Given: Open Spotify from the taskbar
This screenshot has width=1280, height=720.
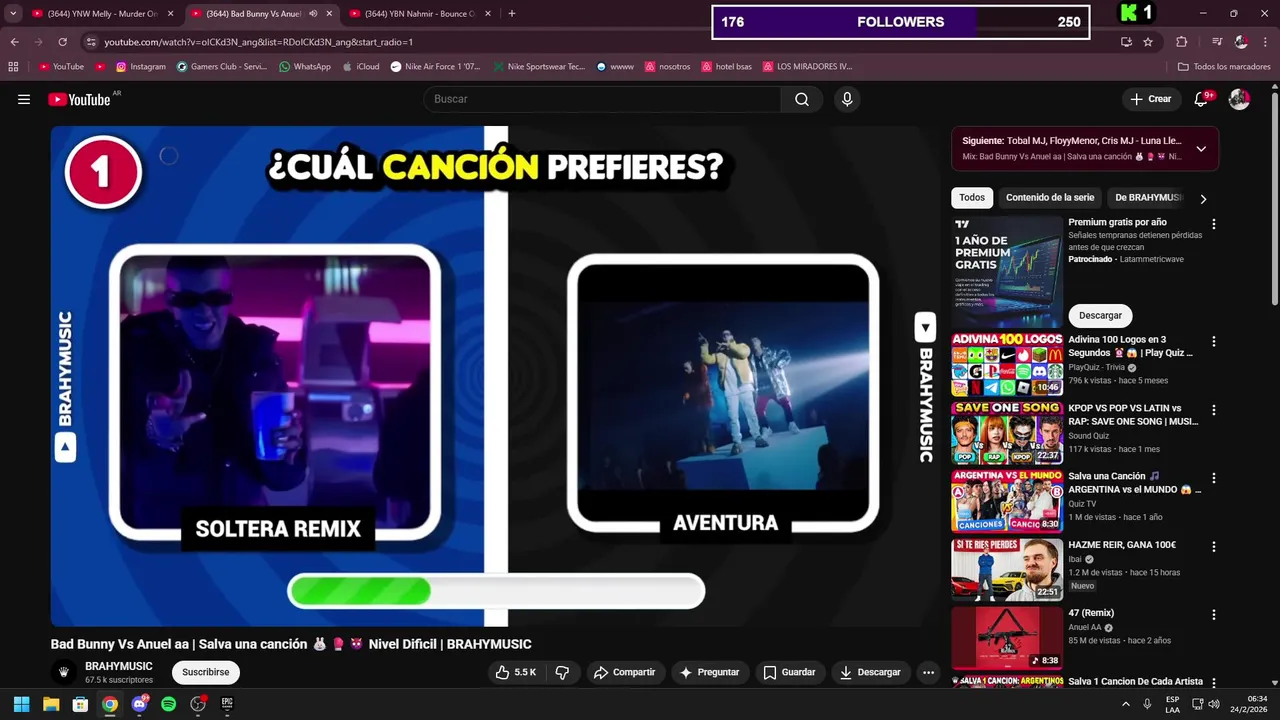Looking at the screenshot, I should tap(168, 704).
